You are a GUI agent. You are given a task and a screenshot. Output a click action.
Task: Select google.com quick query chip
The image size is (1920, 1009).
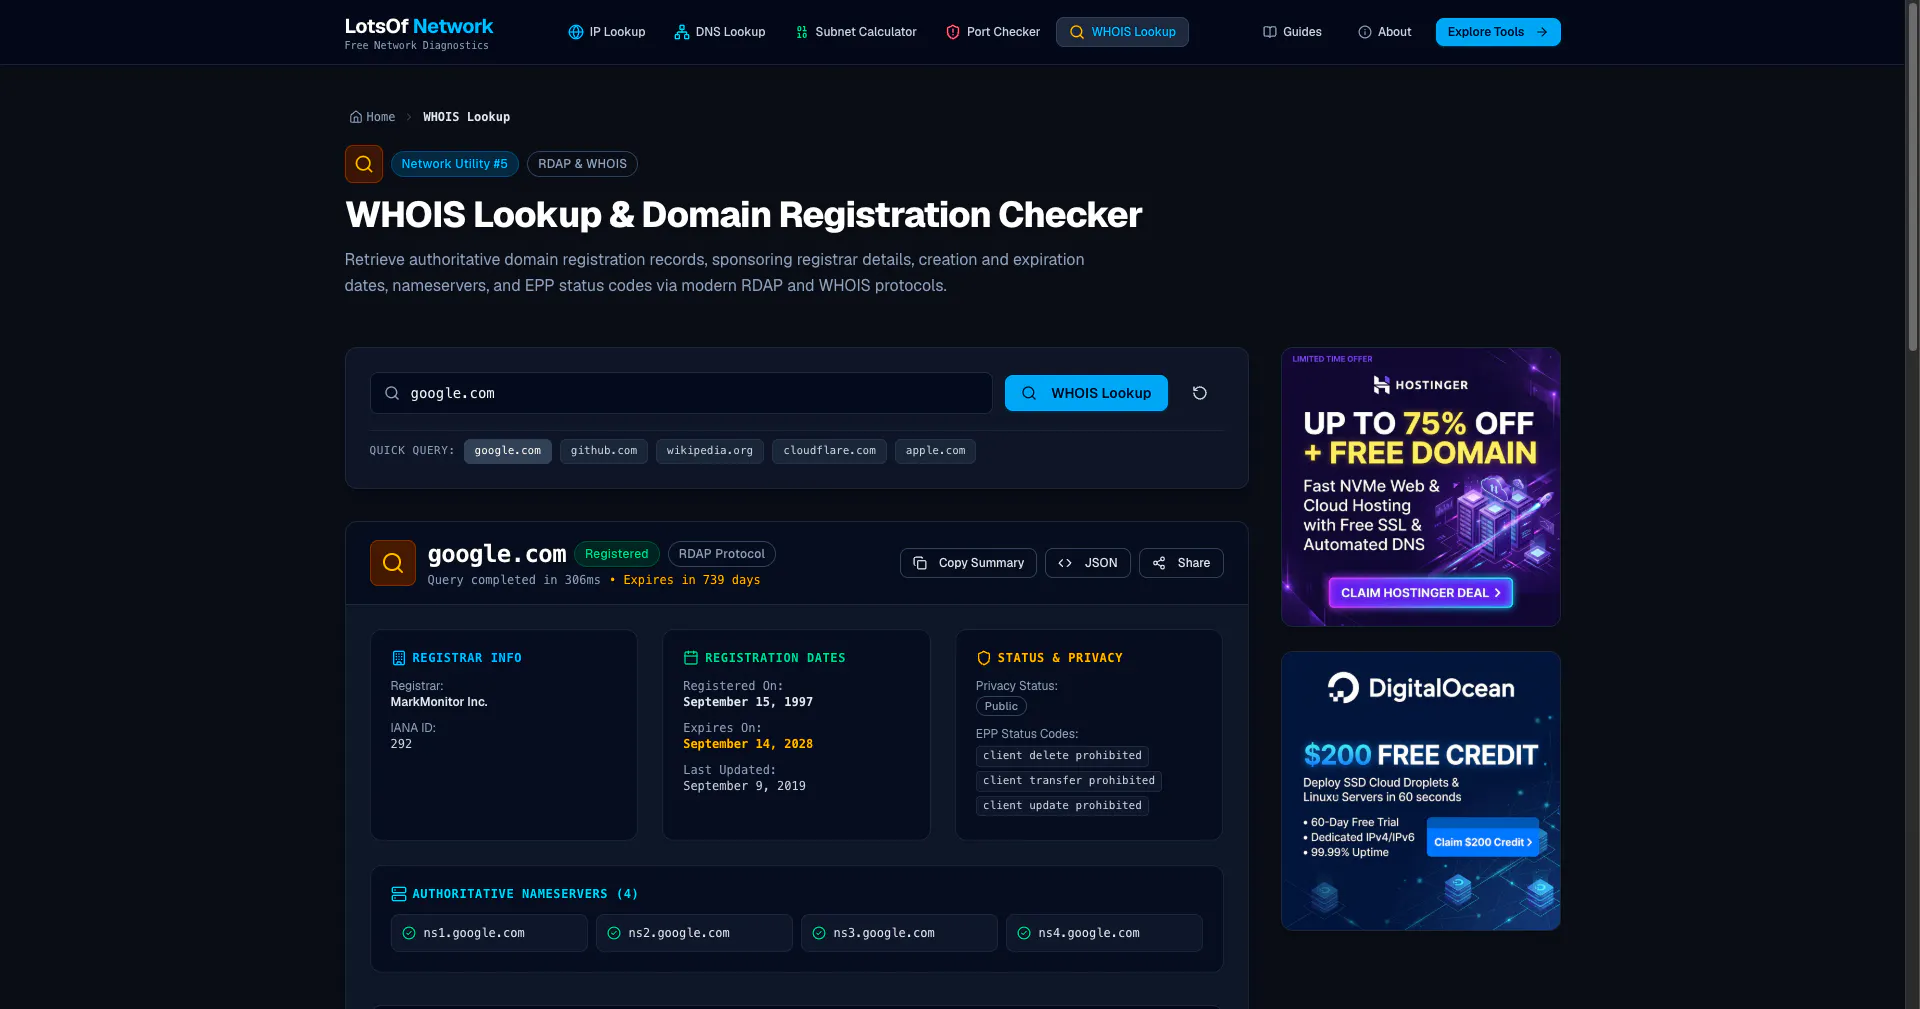tap(508, 451)
